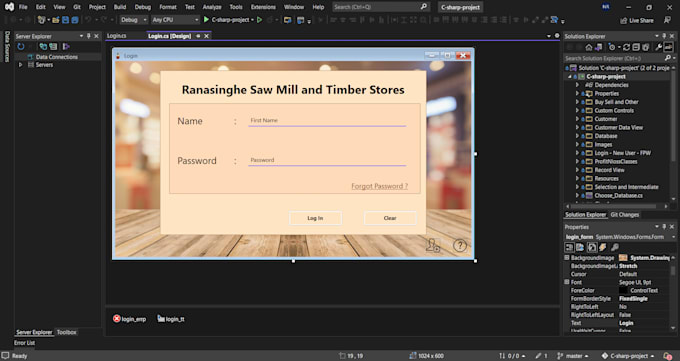Click the help question mark on form

tap(460, 246)
